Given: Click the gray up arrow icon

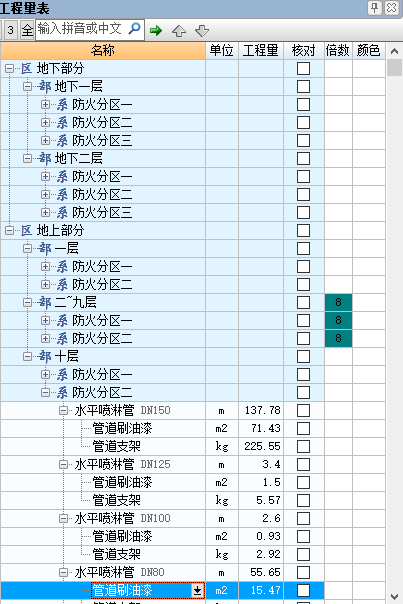Looking at the screenshot, I should tap(179, 30).
